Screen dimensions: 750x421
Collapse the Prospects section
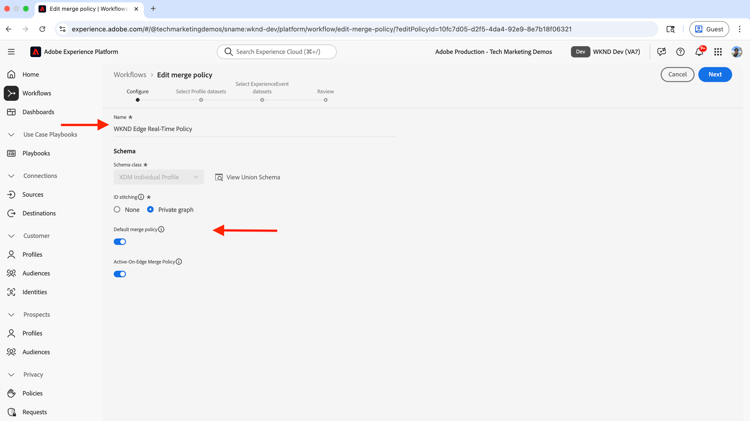click(11, 315)
